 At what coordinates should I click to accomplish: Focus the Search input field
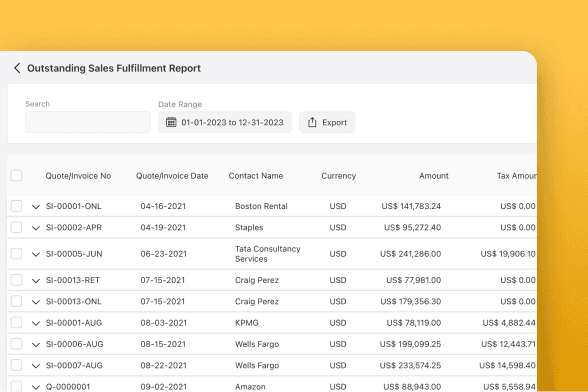point(88,122)
